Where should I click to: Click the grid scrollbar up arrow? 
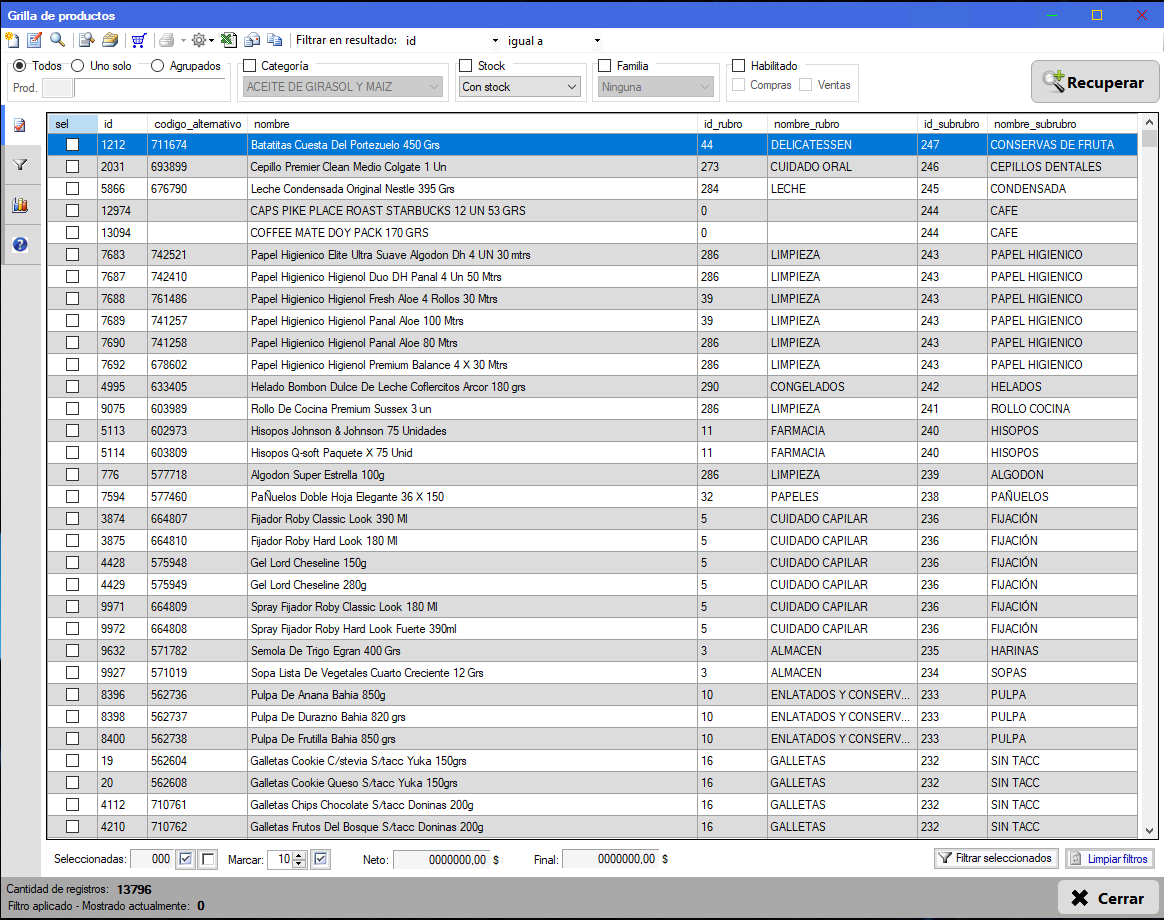[1149, 122]
